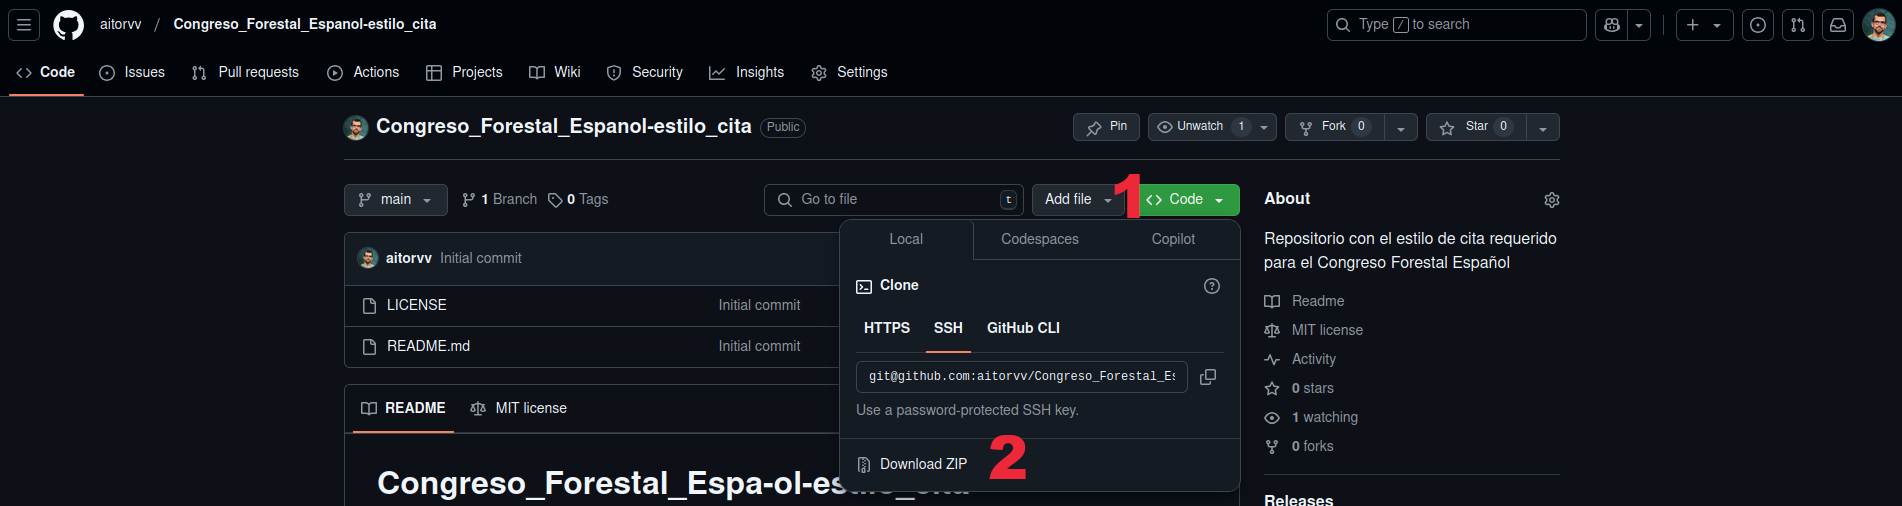View the latest Initial commit beside aitorvv
This screenshot has height=506, width=1902.
(x=481, y=258)
